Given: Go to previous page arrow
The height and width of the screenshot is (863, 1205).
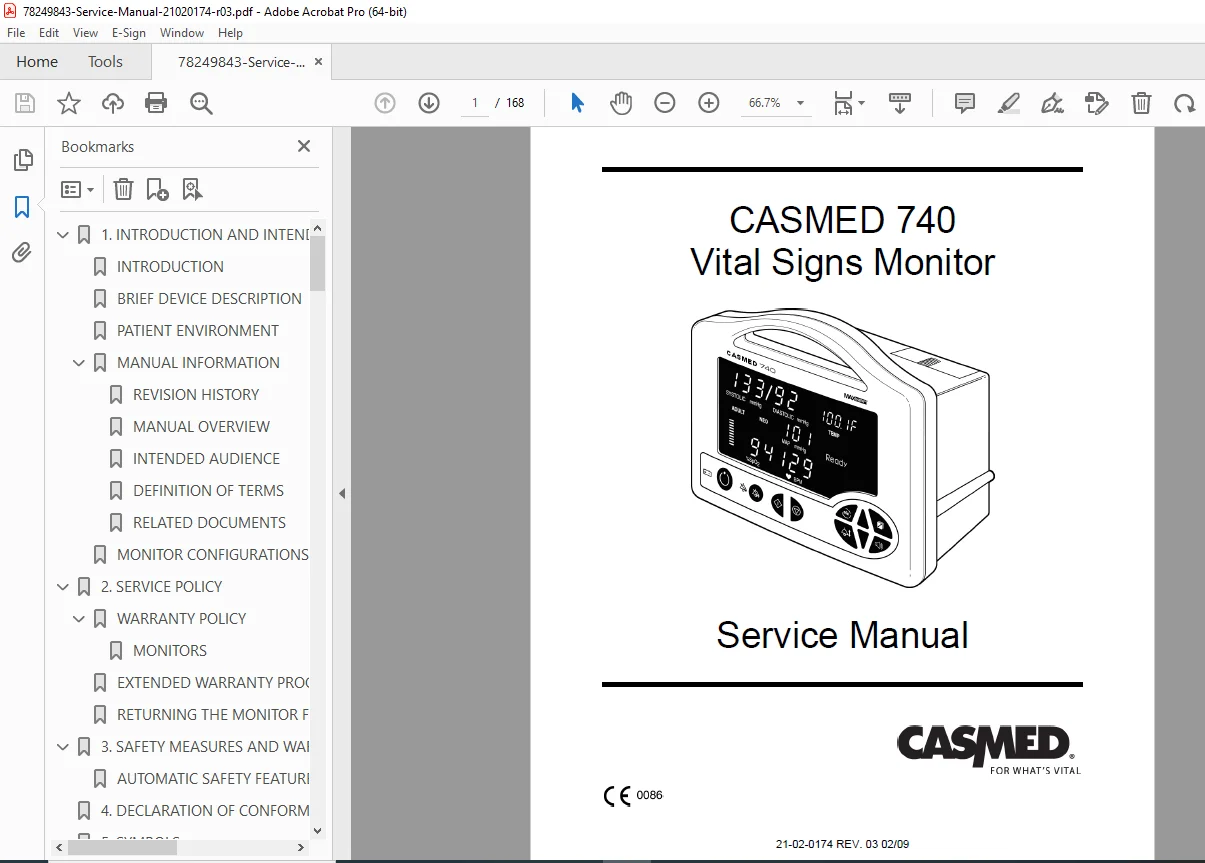Looking at the screenshot, I should pos(385,103).
